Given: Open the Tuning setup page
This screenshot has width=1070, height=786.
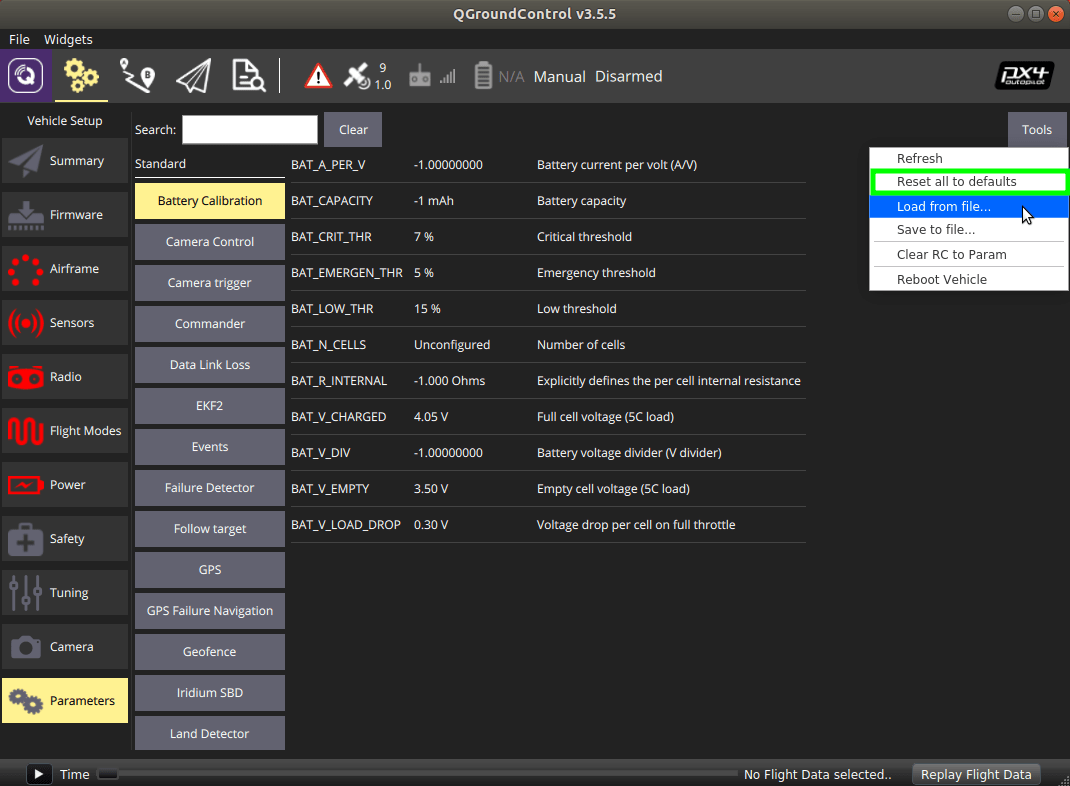Looking at the screenshot, I should 65,593.
